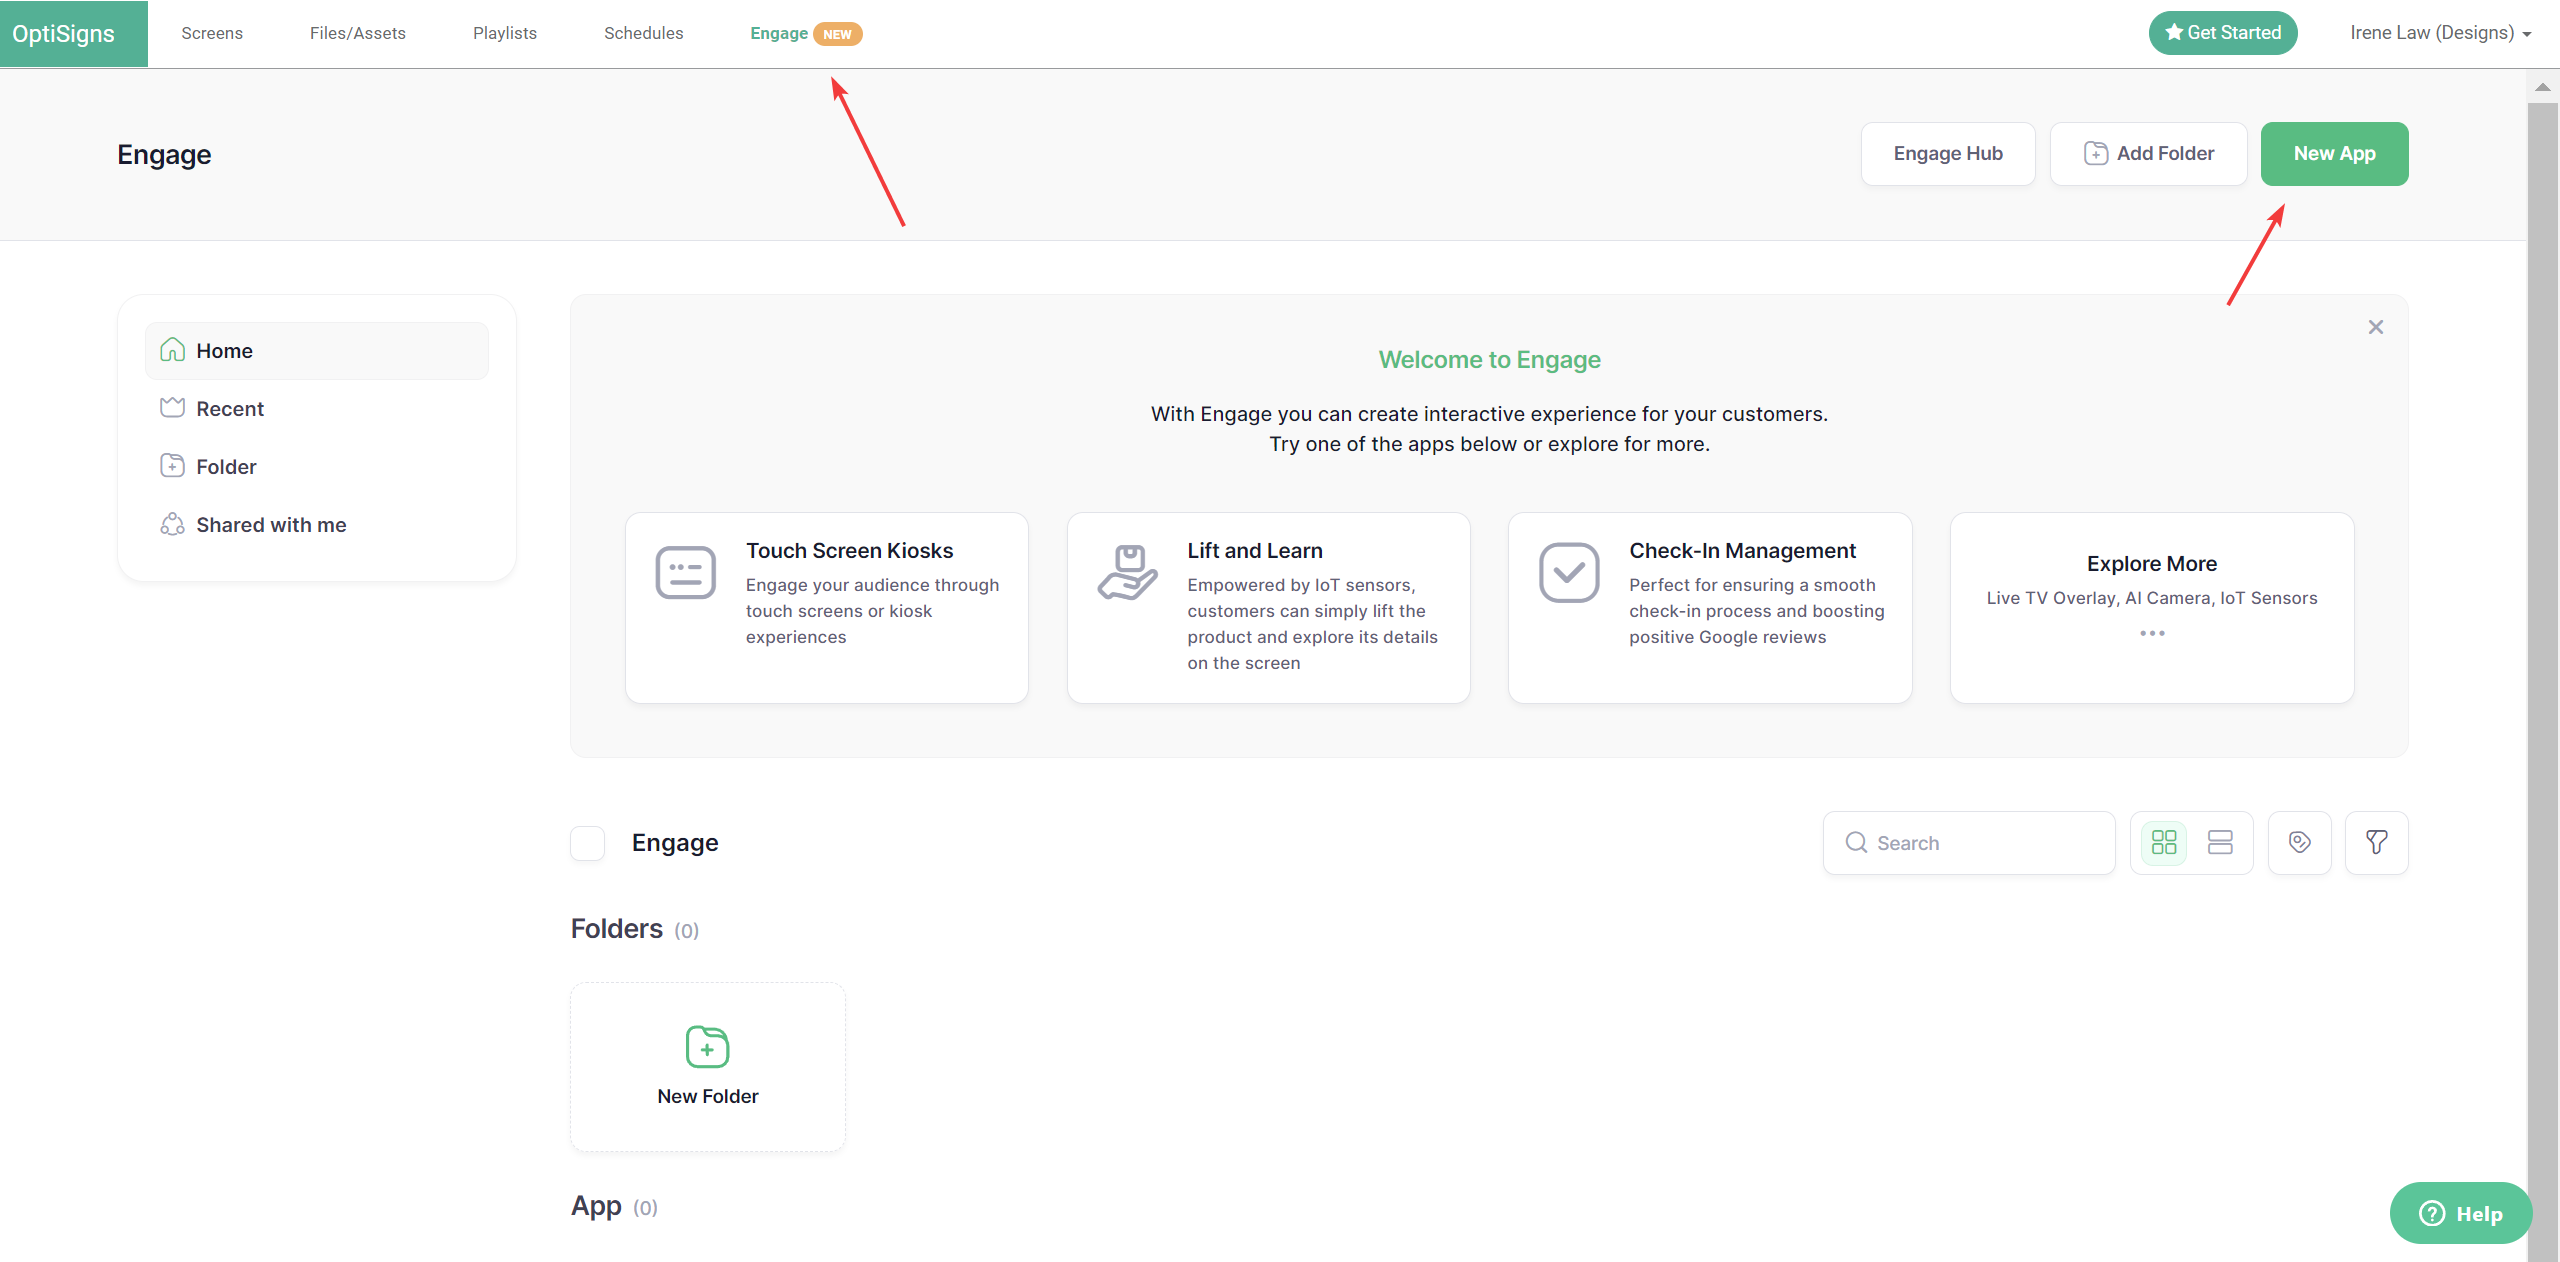
Task: Click the filter funnel icon
Action: tap(2377, 842)
